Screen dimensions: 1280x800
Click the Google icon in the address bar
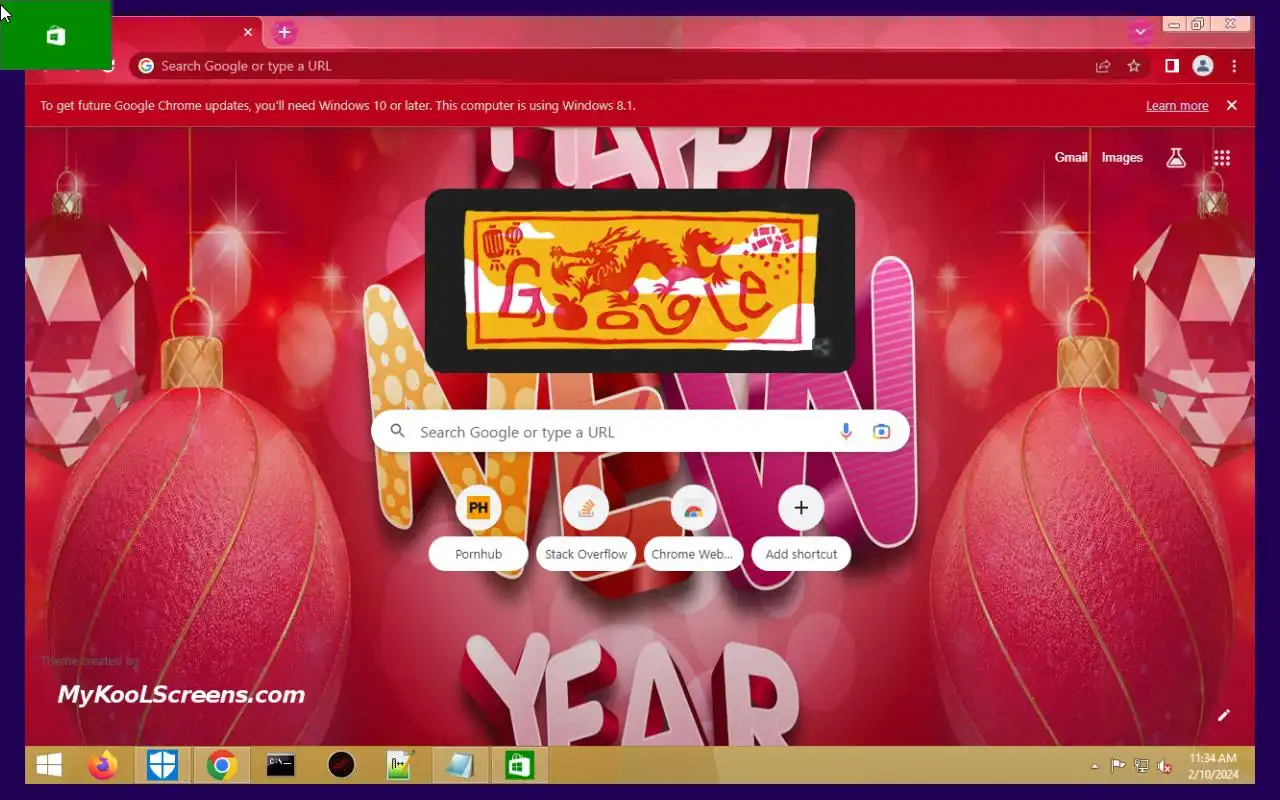coord(146,66)
